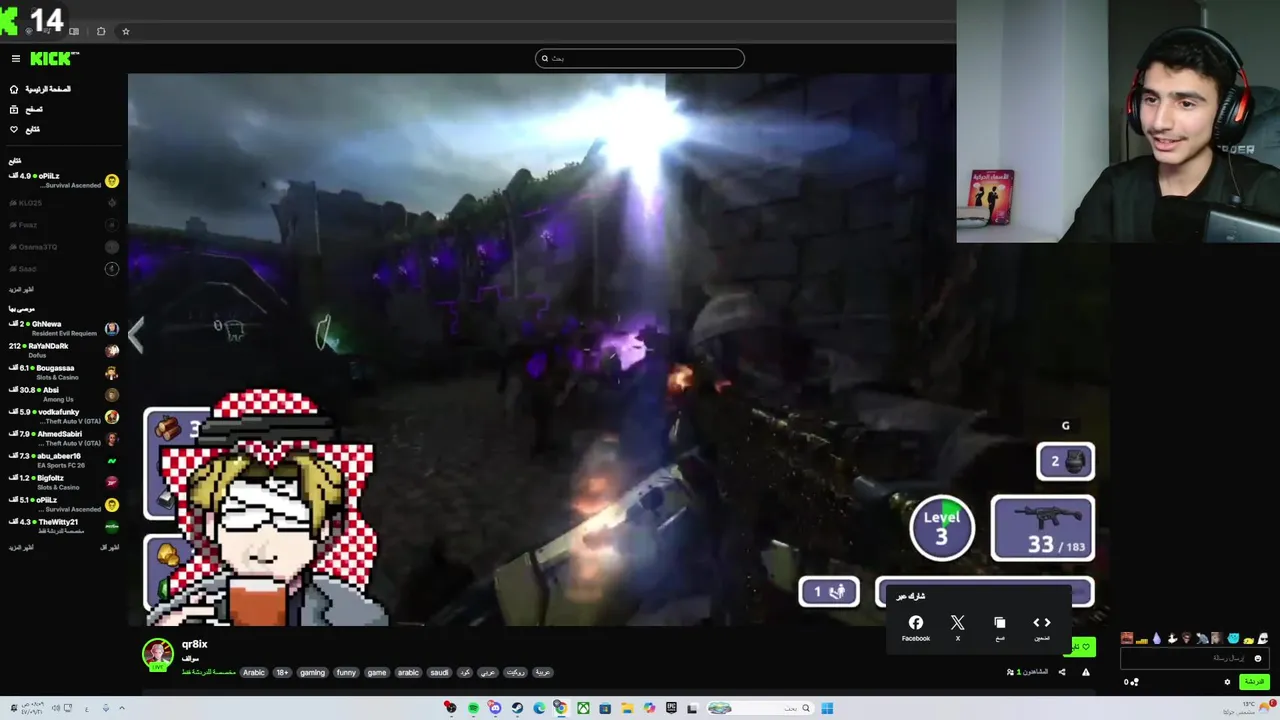Open qr8ix streamer avatar

pyautogui.click(x=157, y=654)
